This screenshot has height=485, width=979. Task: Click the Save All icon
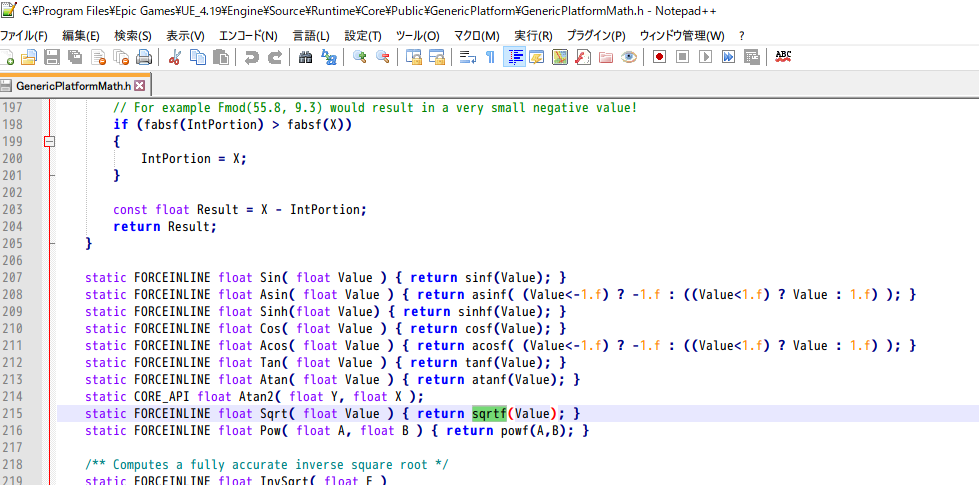[75, 57]
